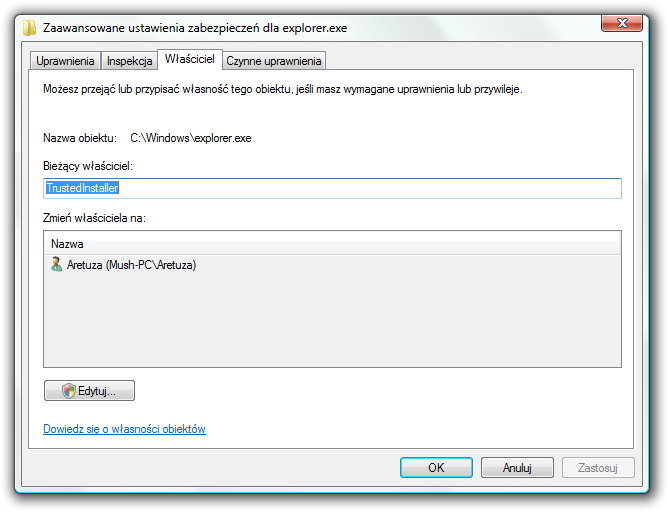
Task: Go to the Czynne uprawnienia tab
Action: point(274,61)
